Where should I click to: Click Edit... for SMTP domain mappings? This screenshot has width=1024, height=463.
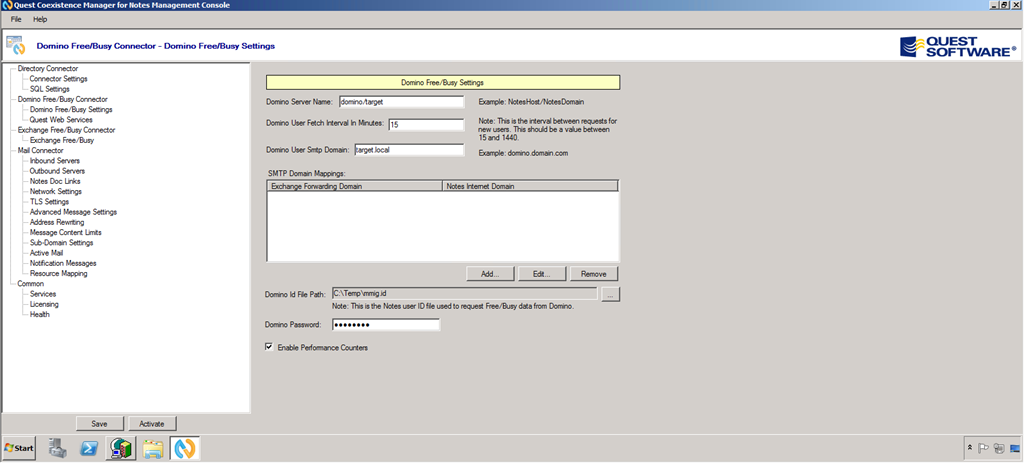(x=541, y=274)
